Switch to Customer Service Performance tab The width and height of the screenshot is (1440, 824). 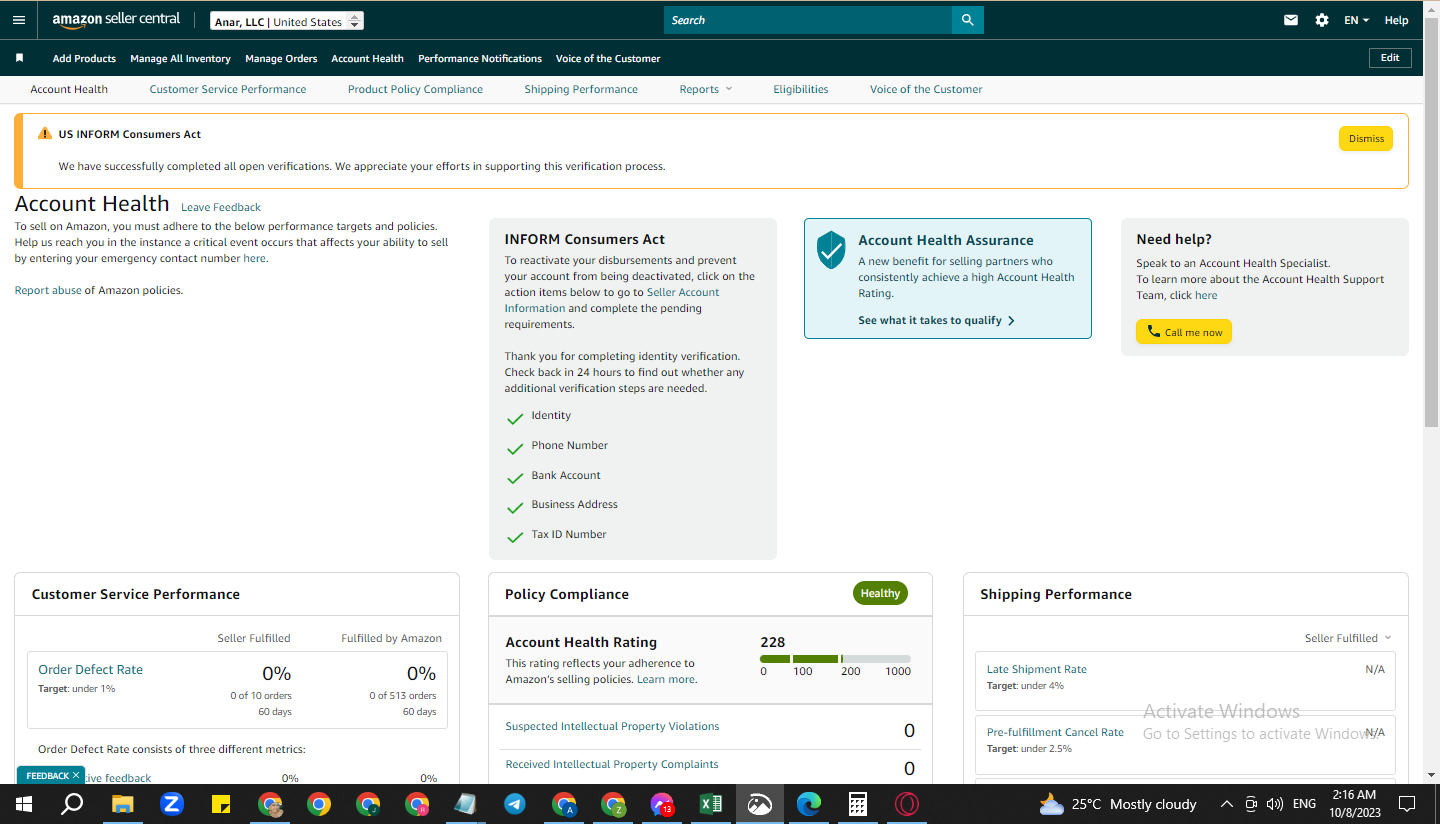pyautogui.click(x=228, y=89)
